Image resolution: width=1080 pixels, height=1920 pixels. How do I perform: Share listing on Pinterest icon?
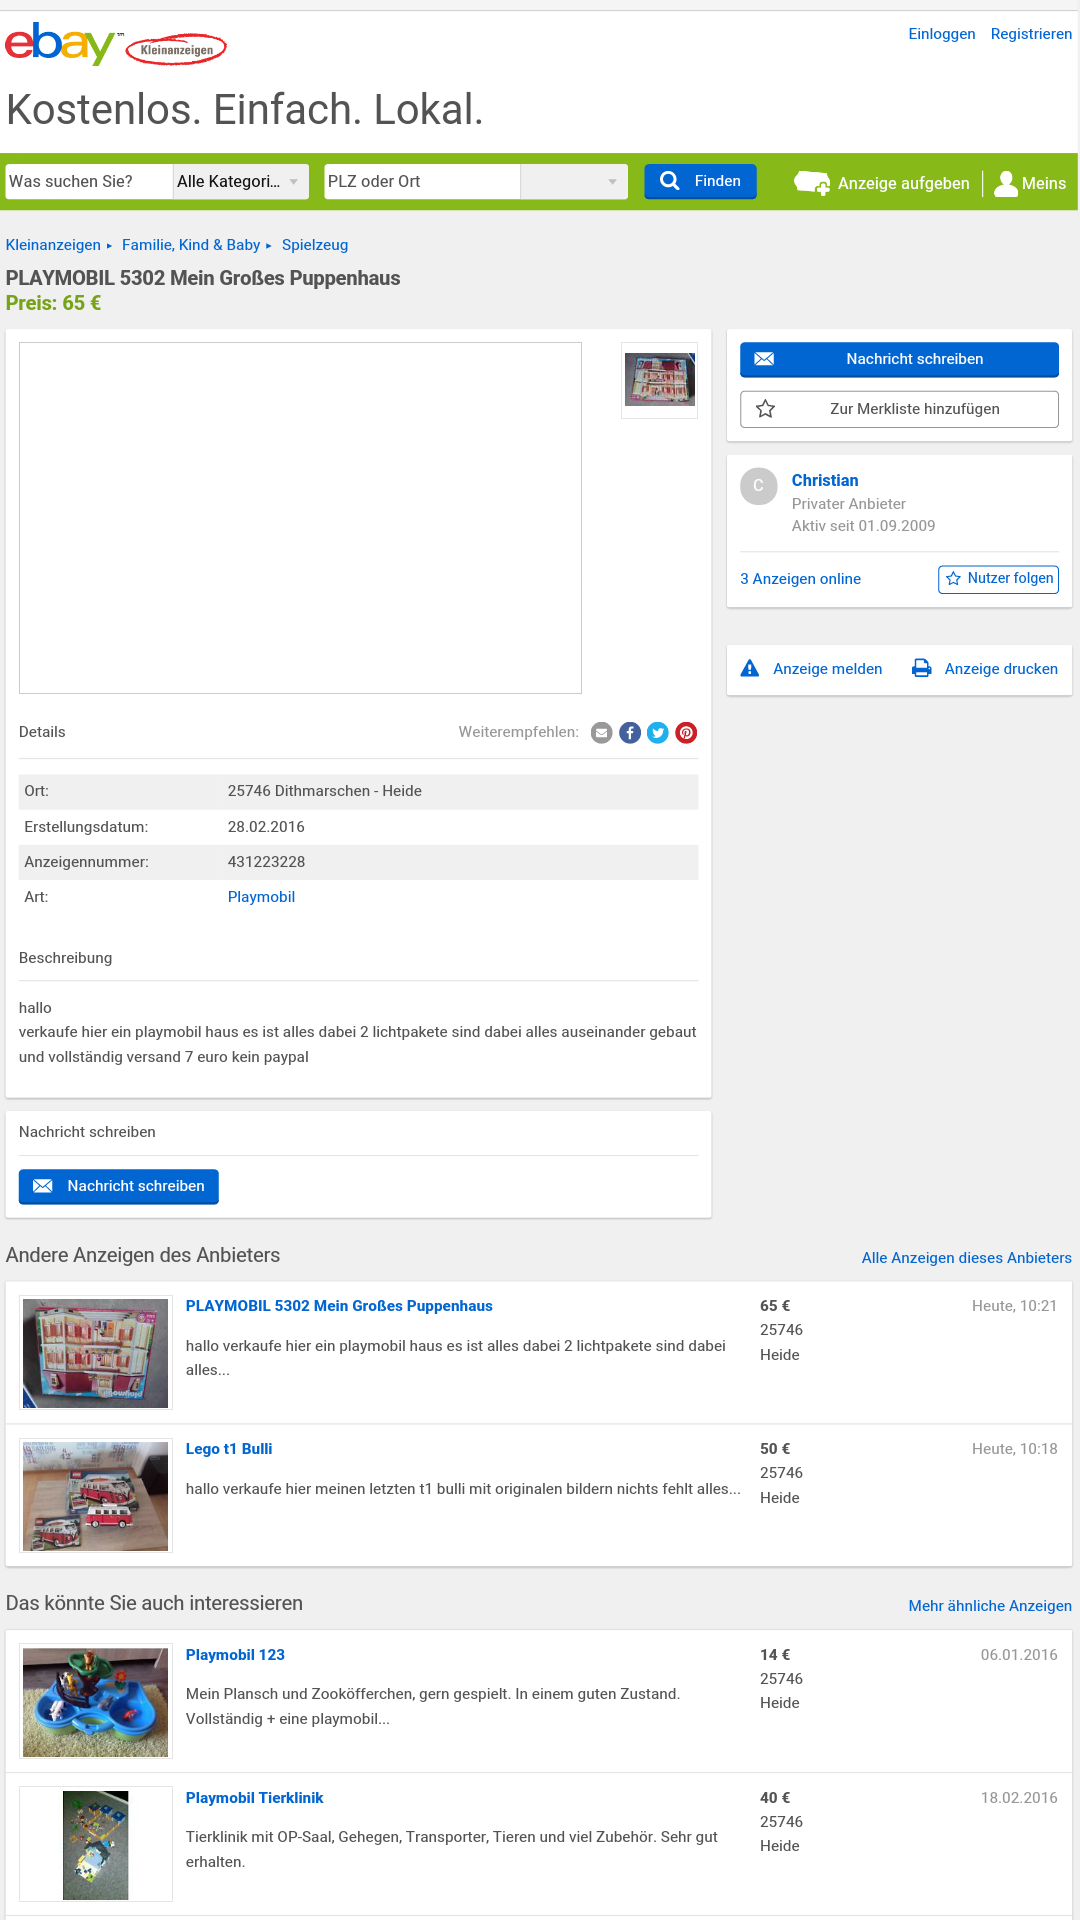[686, 733]
